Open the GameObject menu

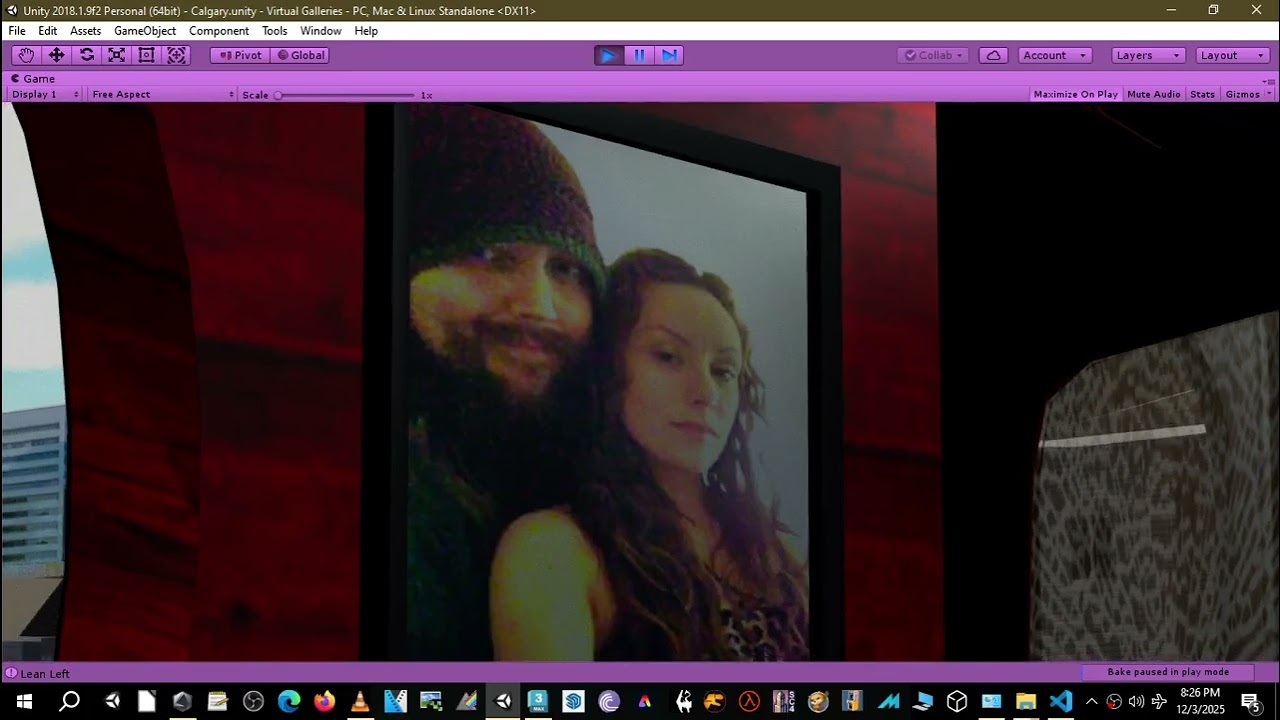[145, 31]
